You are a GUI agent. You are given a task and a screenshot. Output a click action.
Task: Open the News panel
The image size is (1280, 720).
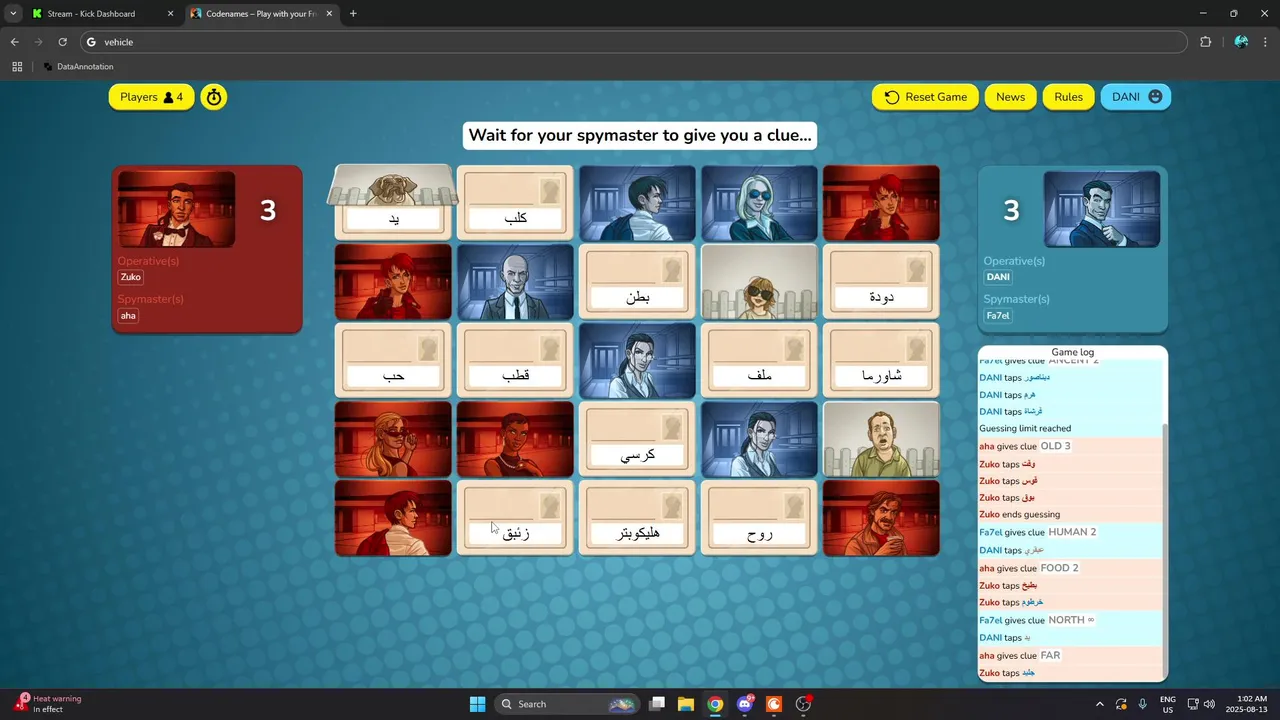click(x=1010, y=97)
